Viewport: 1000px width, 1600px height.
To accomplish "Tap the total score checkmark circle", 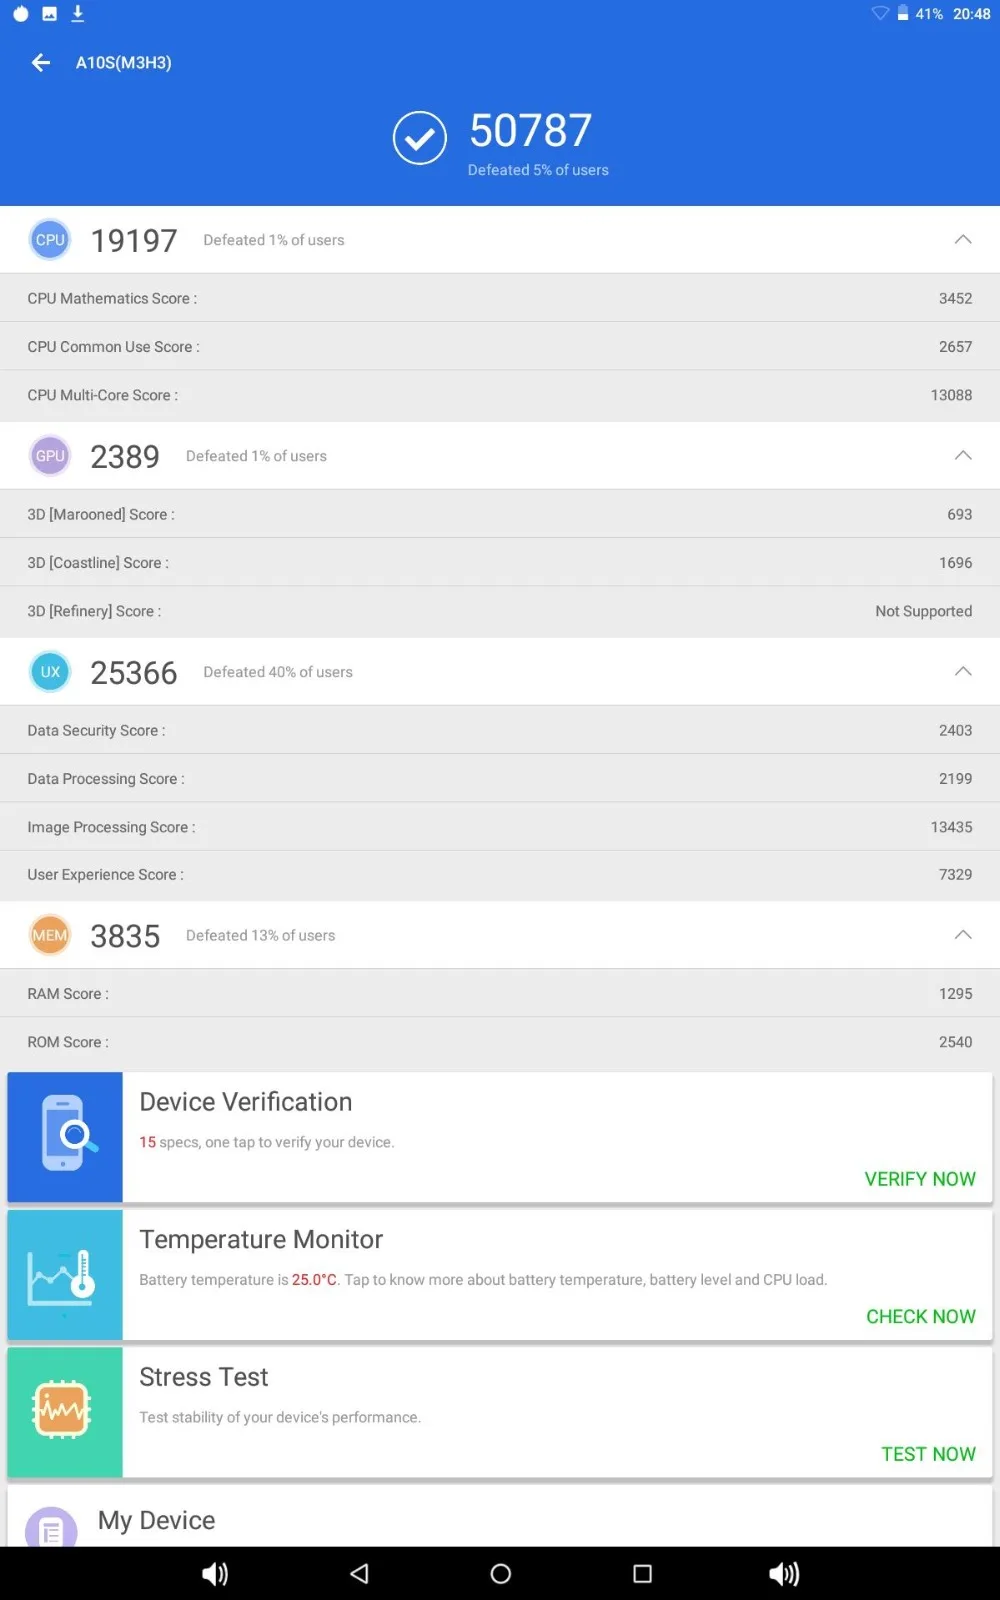I will [420, 139].
